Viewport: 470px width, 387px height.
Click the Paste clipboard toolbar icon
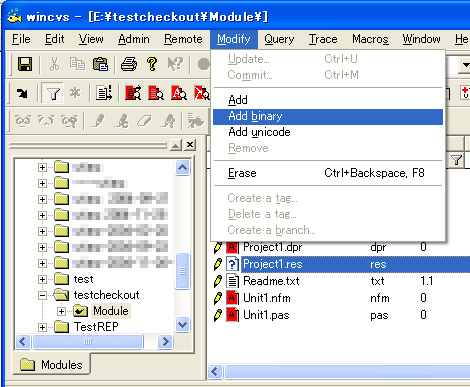click(100, 64)
